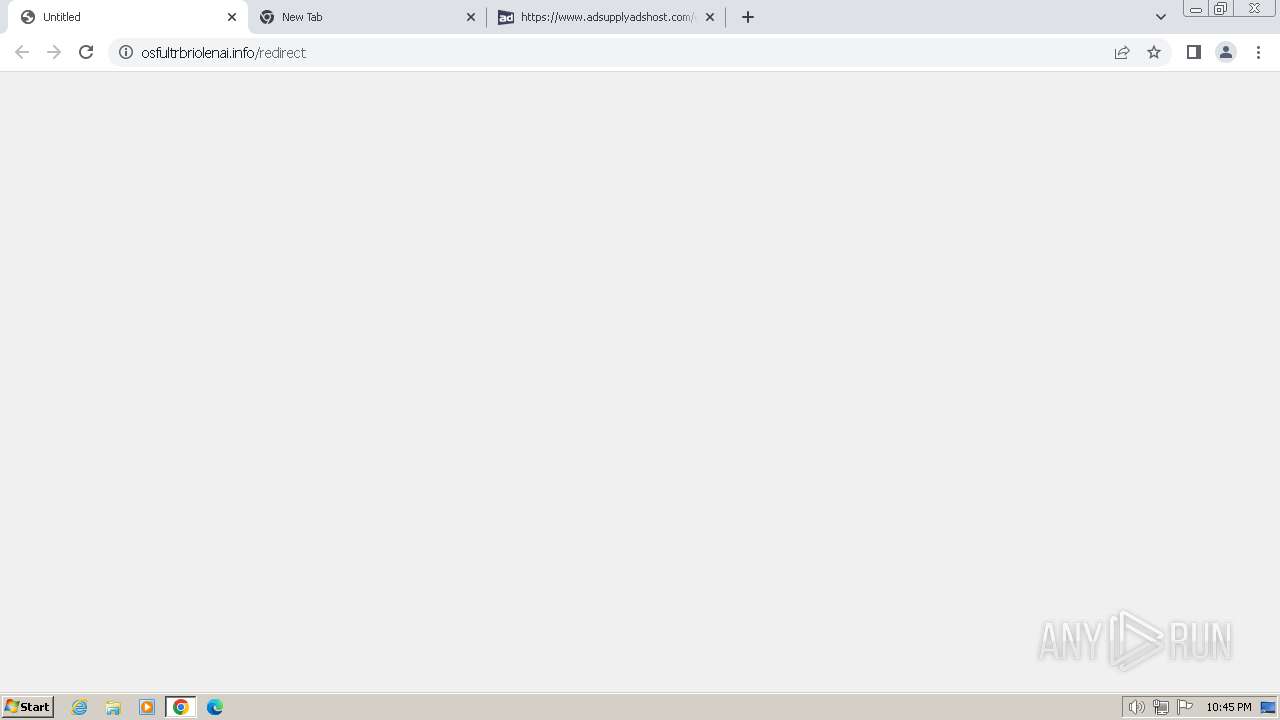The width and height of the screenshot is (1280, 720).
Task: Close the adsupplyadshost tab
Action: tap(710, 17)
